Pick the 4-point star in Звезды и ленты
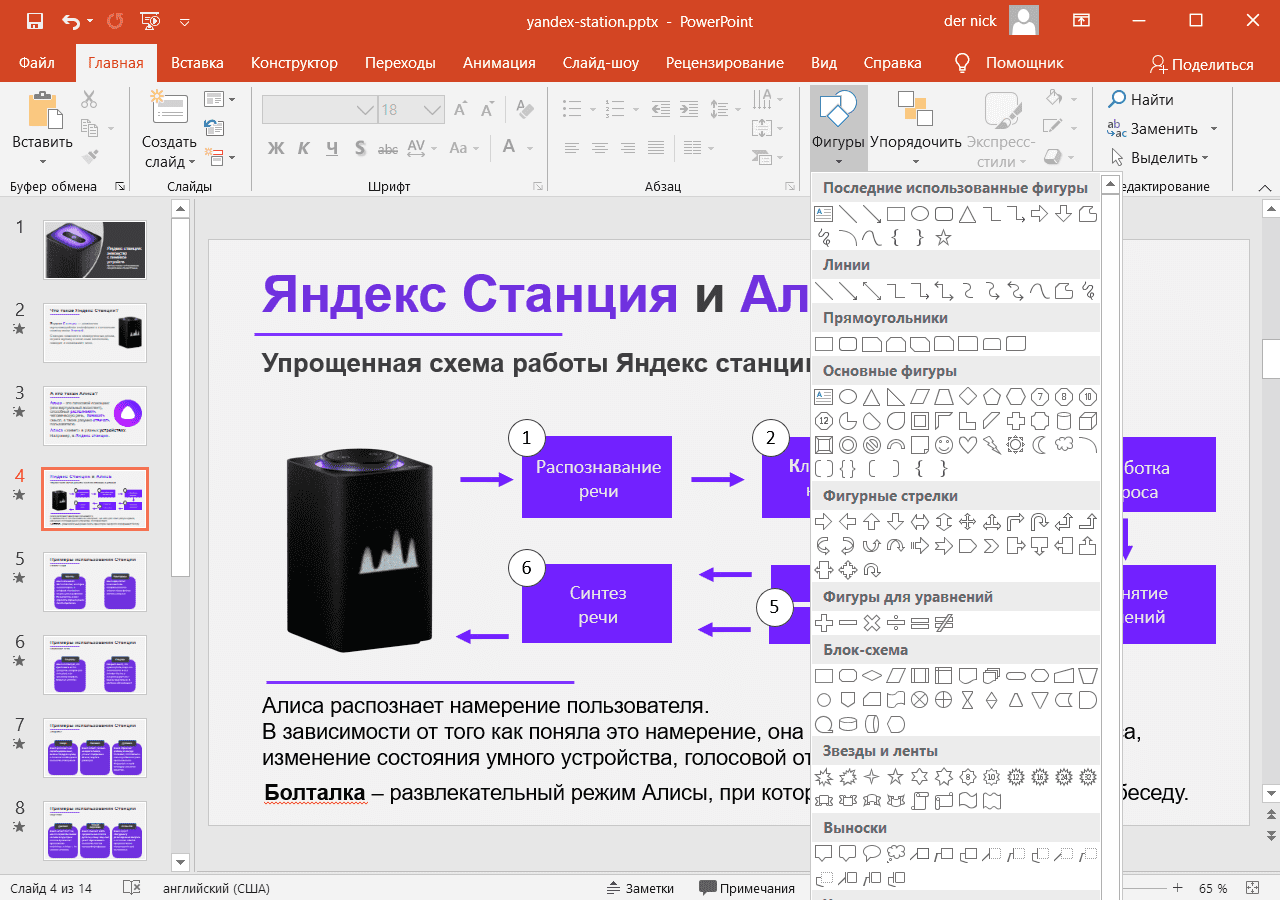This screenshot has height=900, width=1280. (872, 777)
